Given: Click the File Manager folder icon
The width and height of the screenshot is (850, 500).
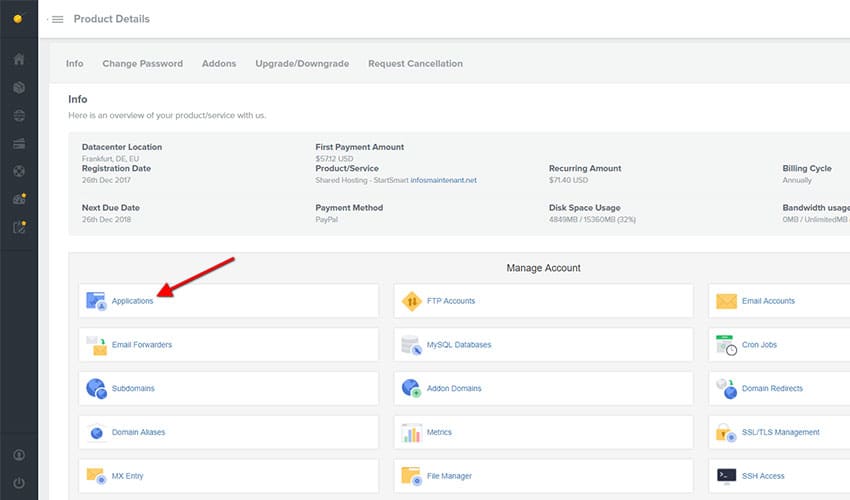Looking at the screenshot, I should click(411, 476).
